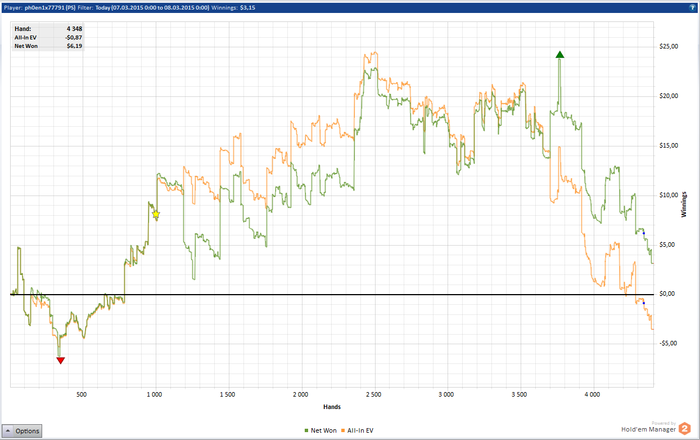Toggle the Net Won legend entry
This screenshot has width=700, height=440.
321,431
